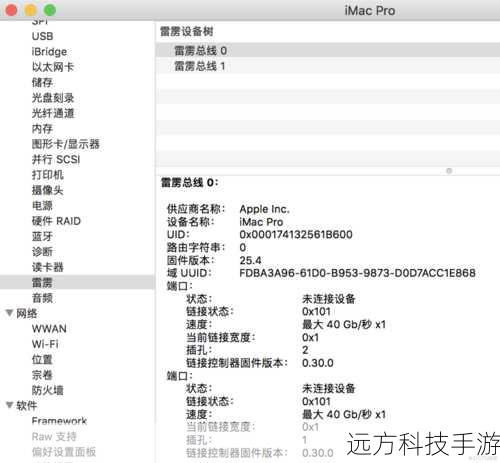This screenshot has width=500, height=463.
Task: Zoom the window with green button
Action: (50, 10)
